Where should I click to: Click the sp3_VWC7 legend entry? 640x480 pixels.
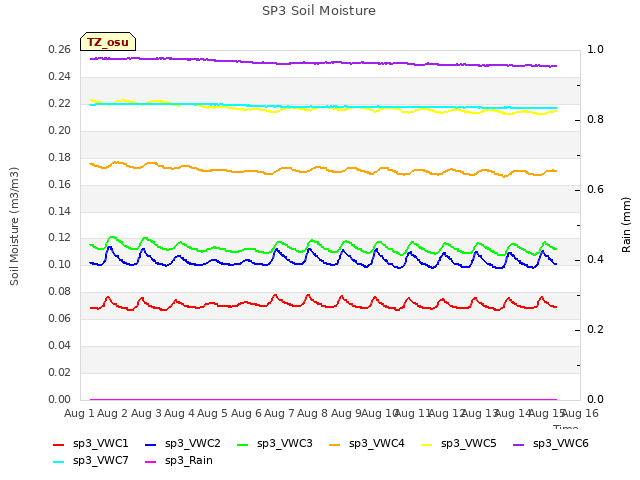click(91, 461)
